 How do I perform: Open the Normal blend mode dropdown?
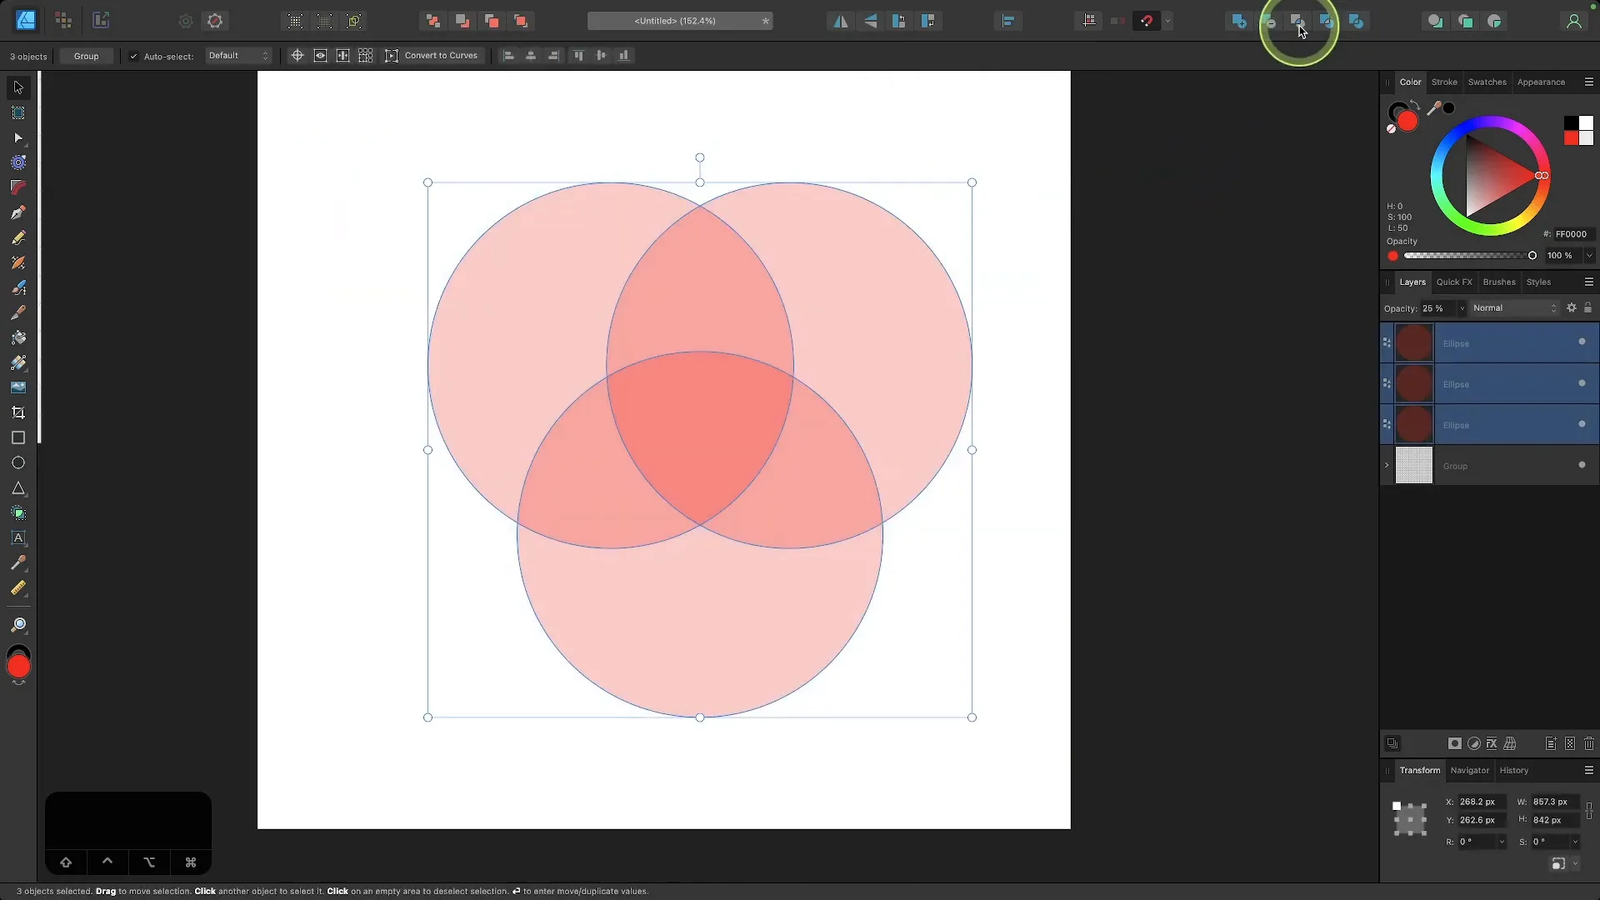coord(1514,308)
